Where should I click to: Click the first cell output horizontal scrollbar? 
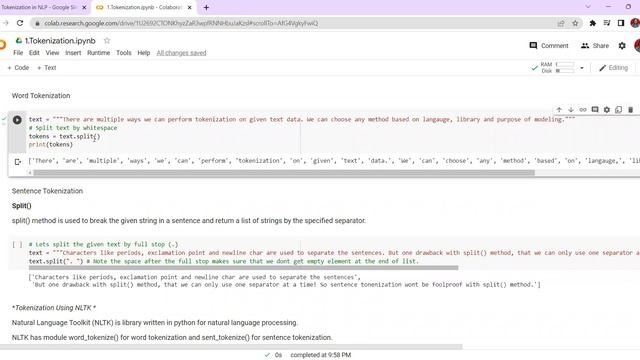pyautogui.click(x=284, y=173)
